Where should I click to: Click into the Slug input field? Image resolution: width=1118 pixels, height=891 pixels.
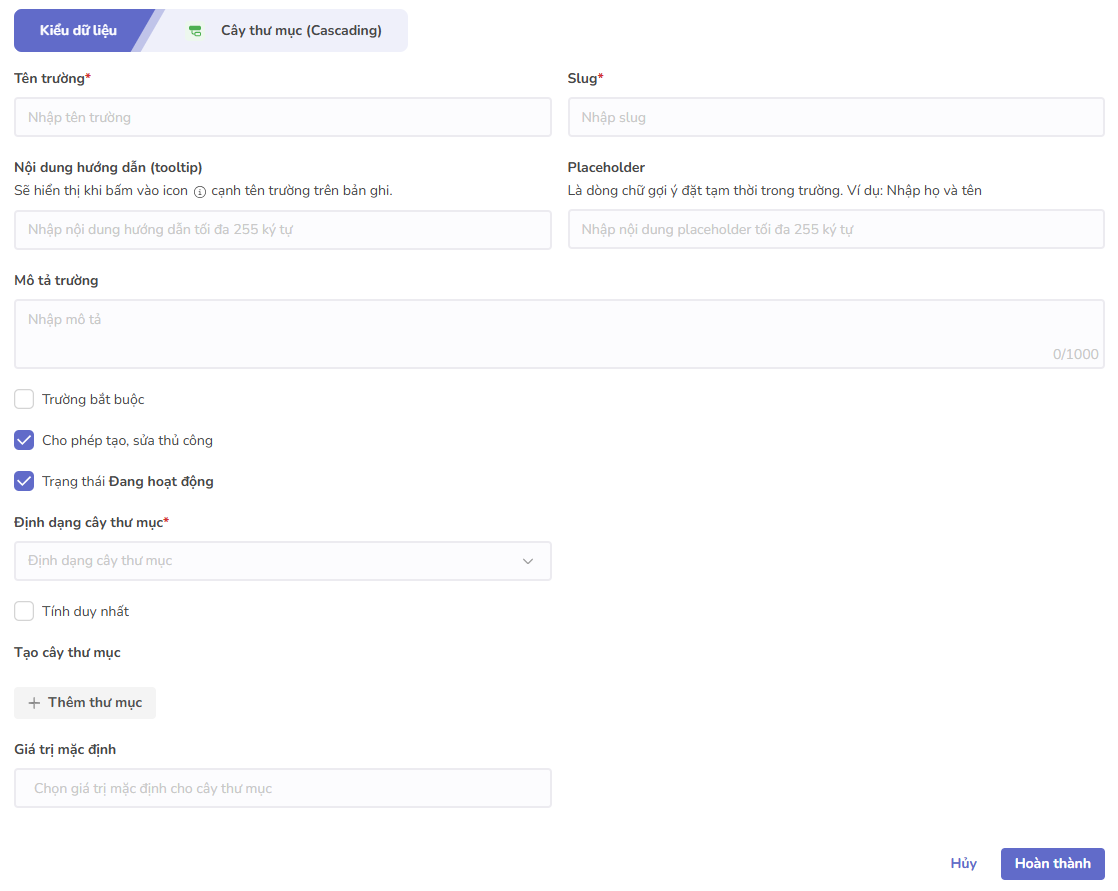pyautogui.click(x=835, y=117)
